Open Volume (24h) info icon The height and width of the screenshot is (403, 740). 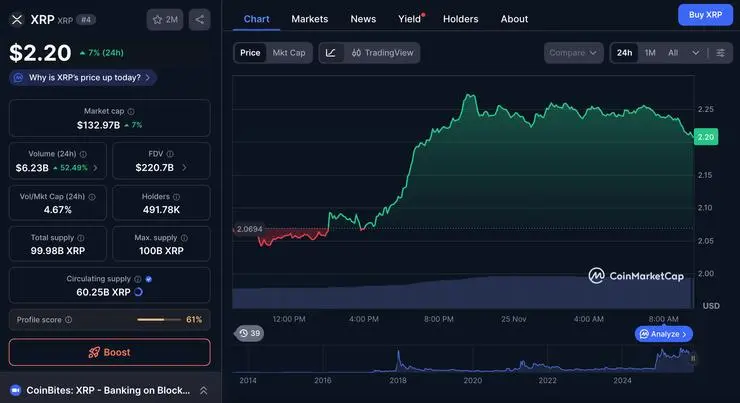click(83, 154)
